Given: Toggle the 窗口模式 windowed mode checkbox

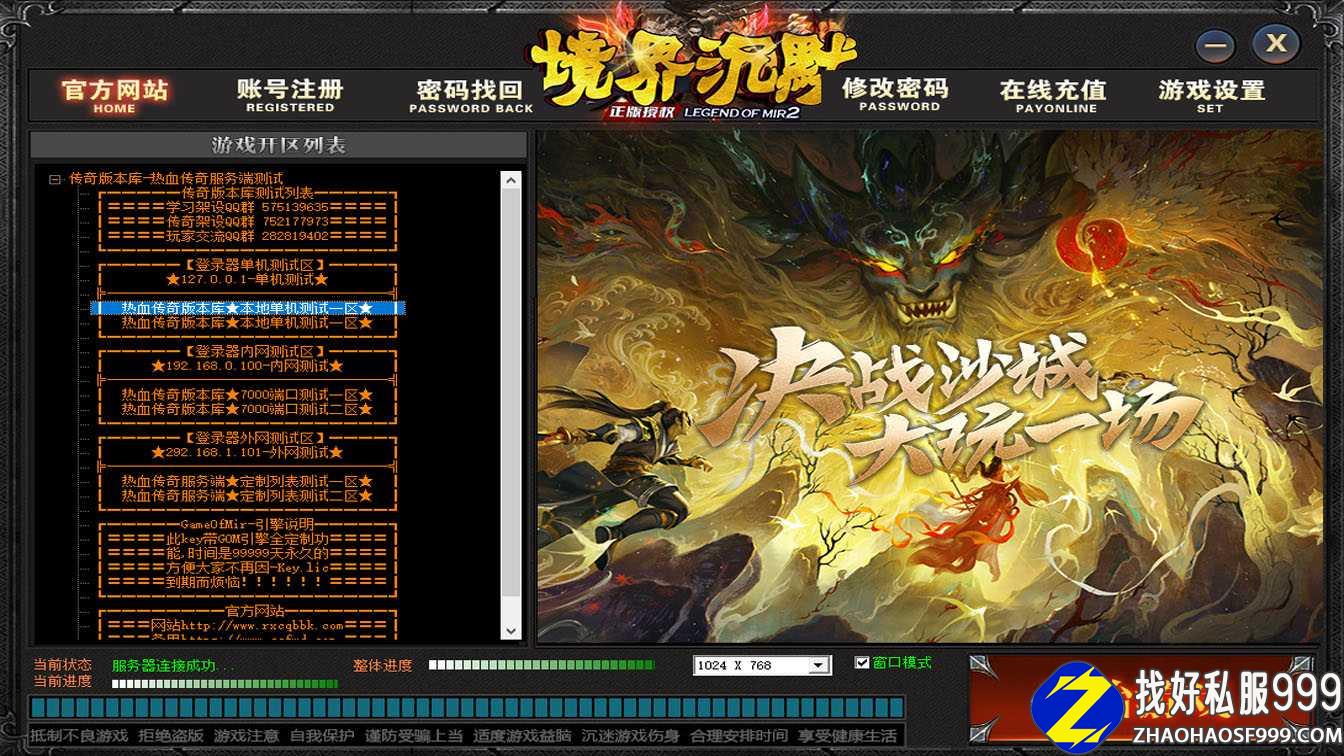Looking at the screenshot, I should point(862,662).
